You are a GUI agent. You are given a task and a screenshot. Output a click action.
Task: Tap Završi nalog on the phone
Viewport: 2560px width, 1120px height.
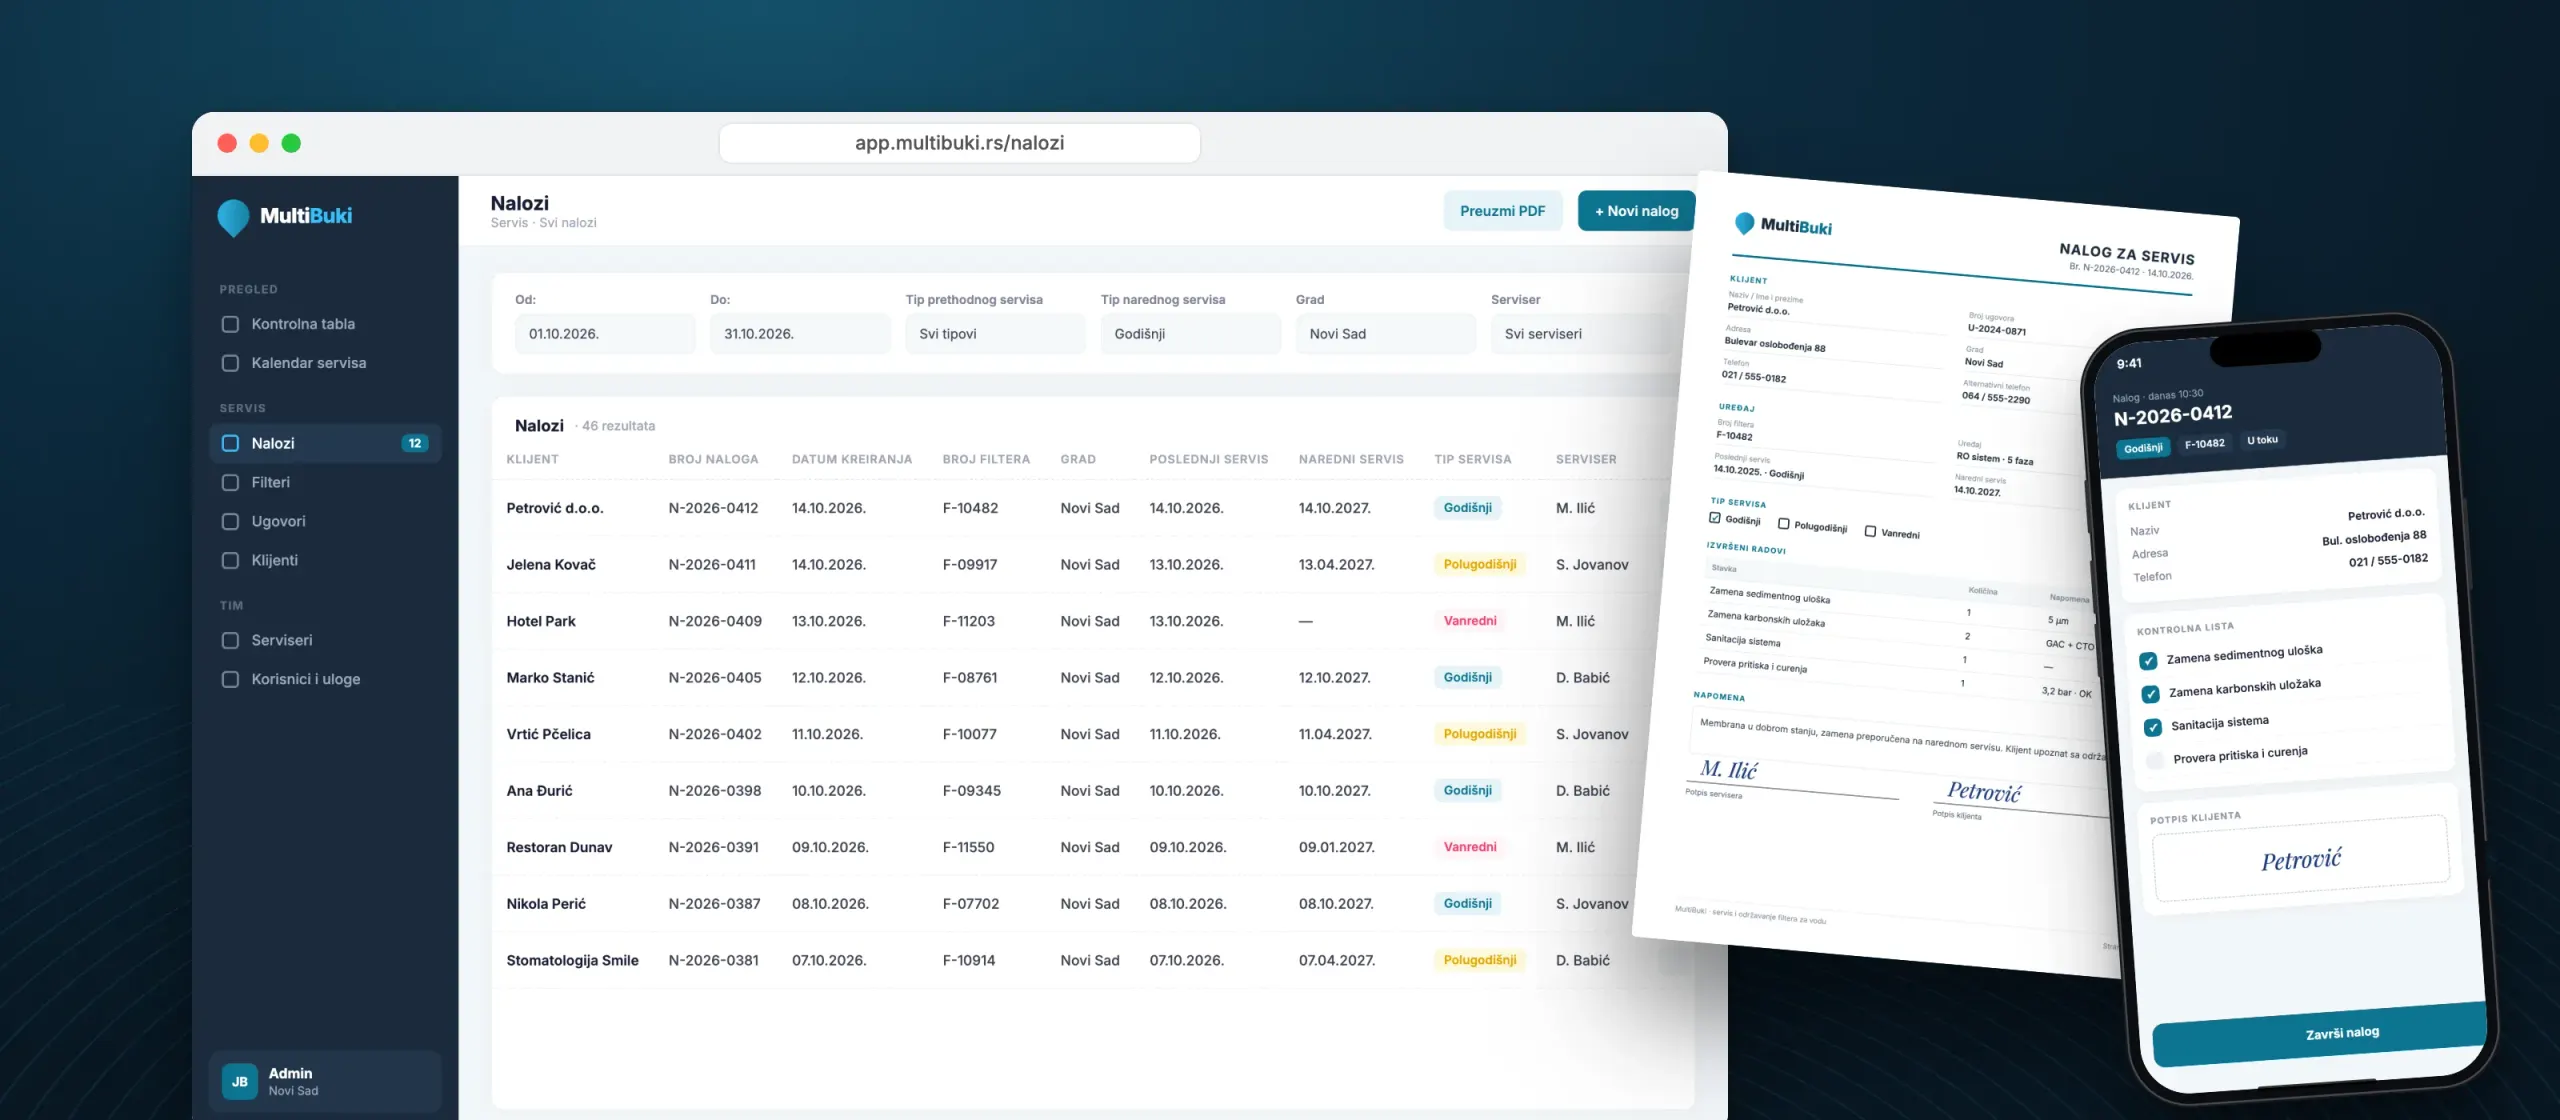2320,1035
